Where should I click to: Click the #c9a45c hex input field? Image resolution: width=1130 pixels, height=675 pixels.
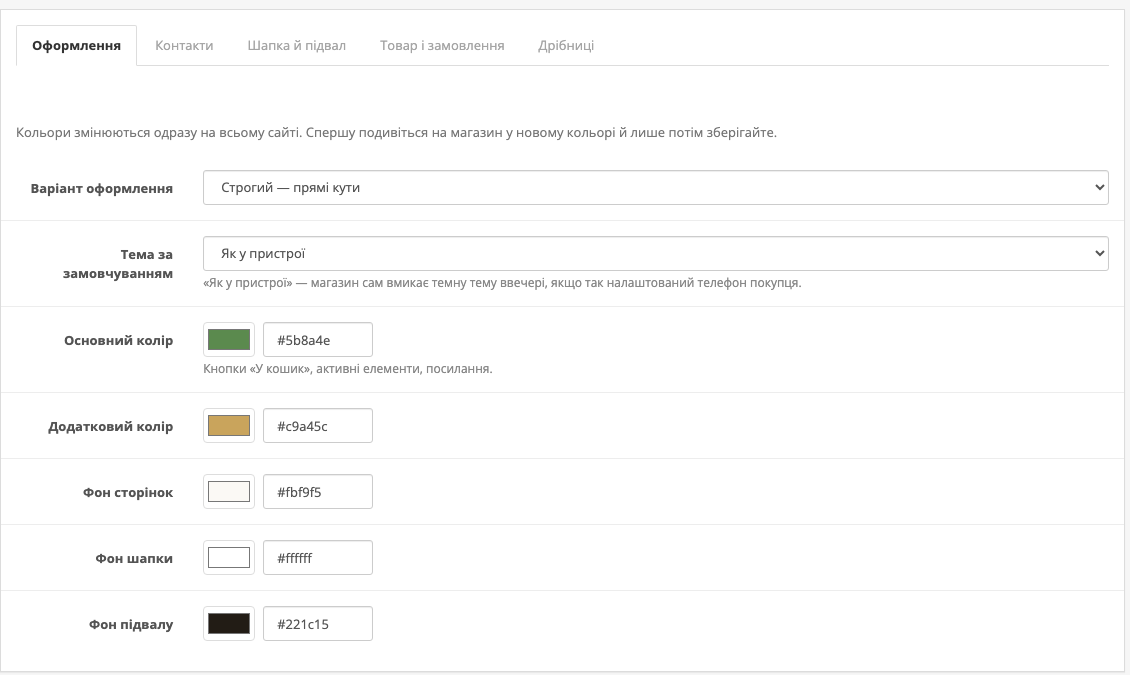[318, 426]
